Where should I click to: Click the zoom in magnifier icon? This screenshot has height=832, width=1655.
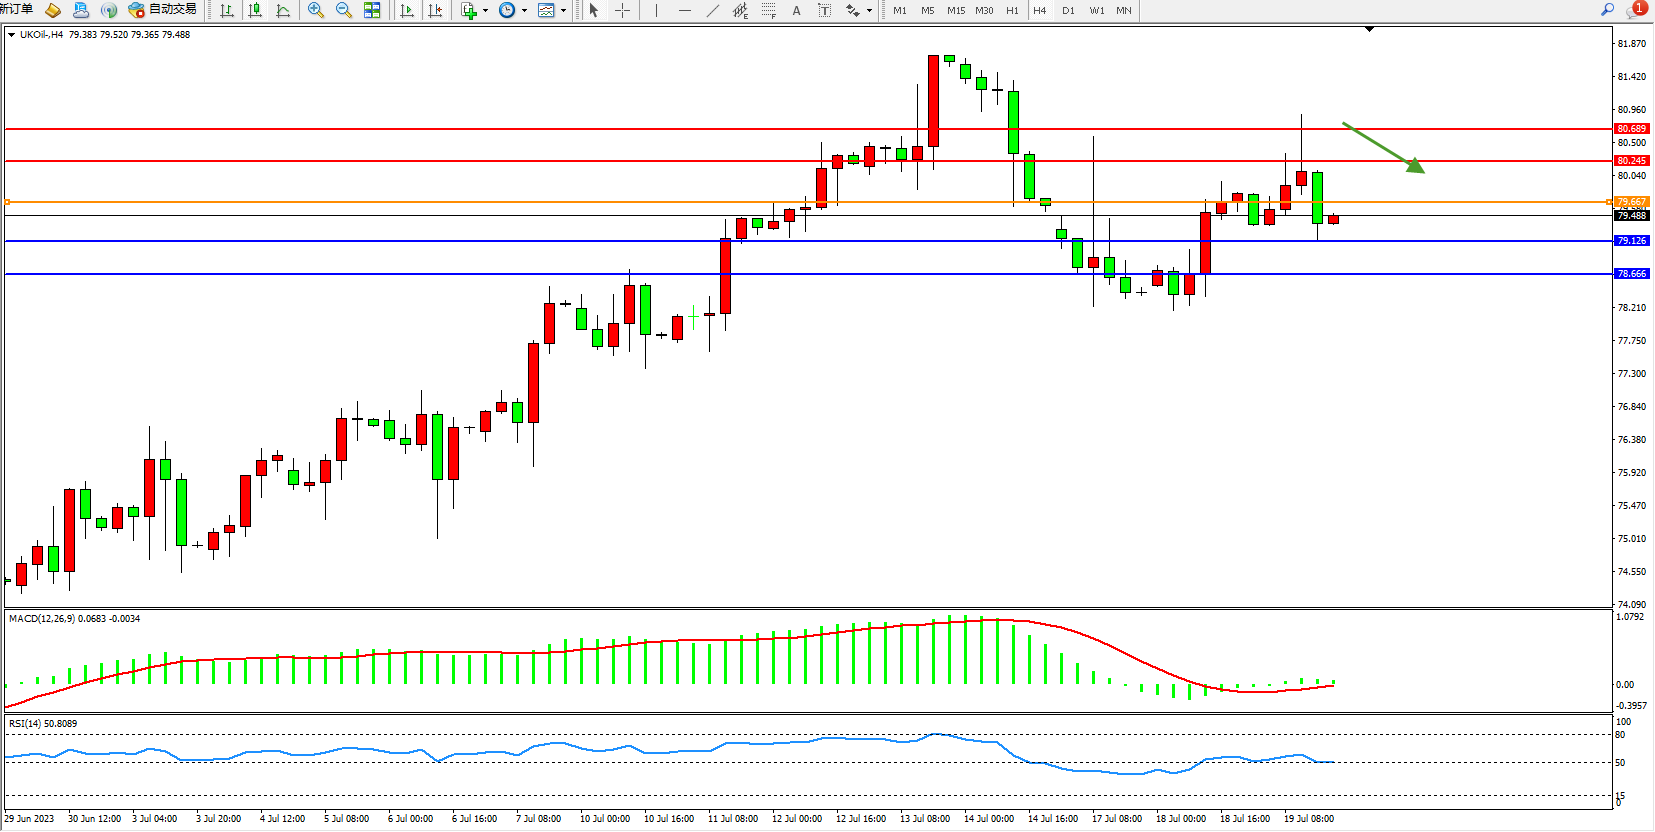coord(316,10)
